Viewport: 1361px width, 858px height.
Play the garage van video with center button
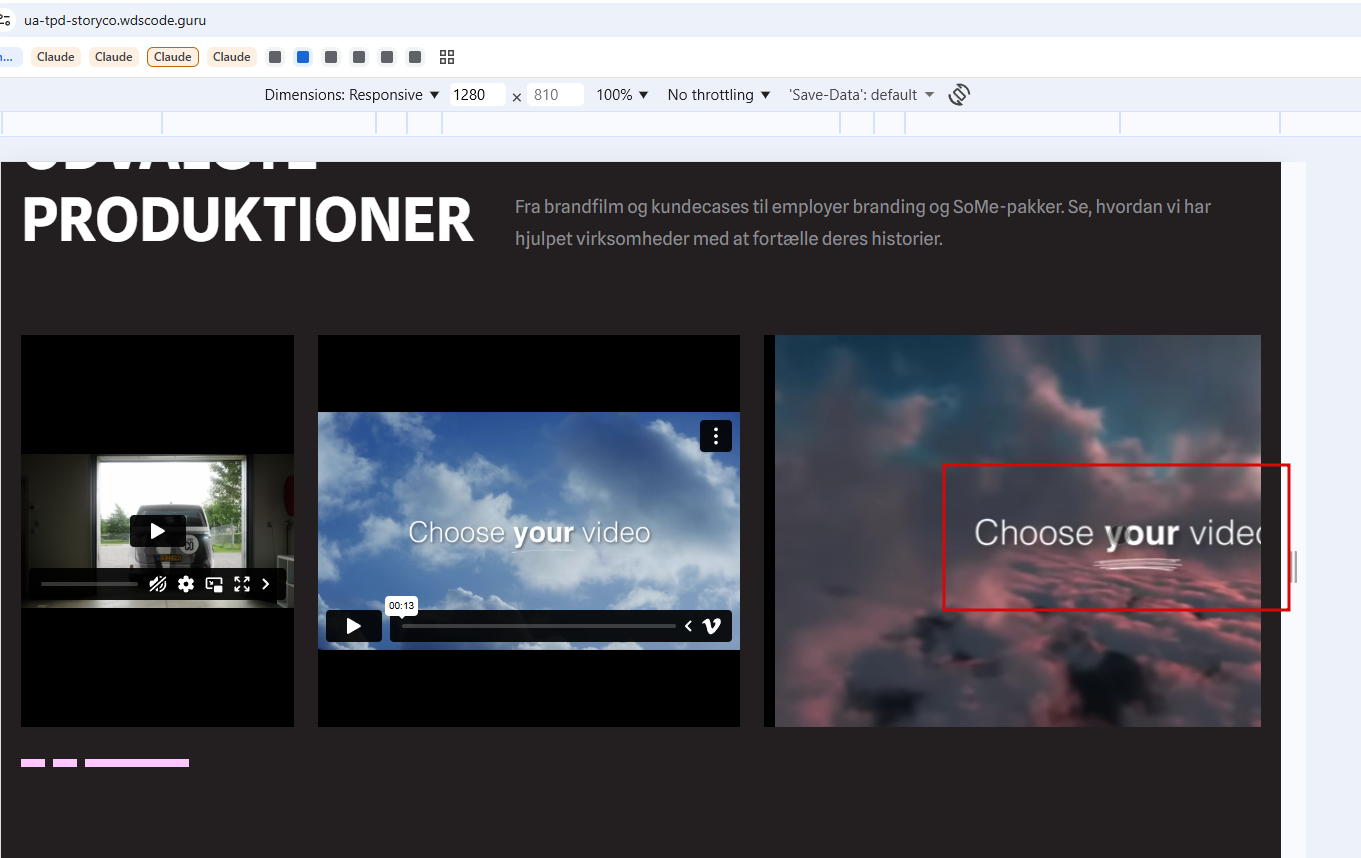[x=157, y=531]
